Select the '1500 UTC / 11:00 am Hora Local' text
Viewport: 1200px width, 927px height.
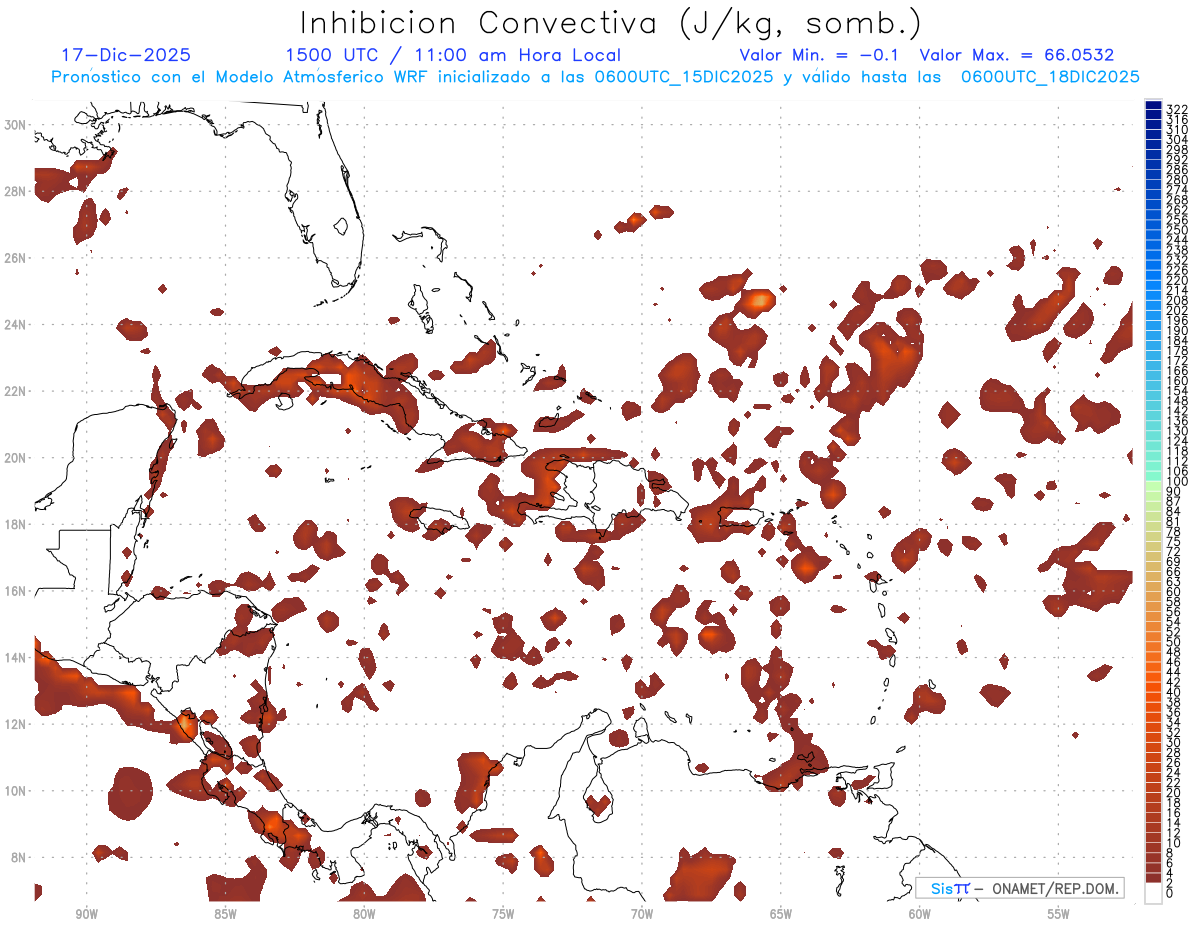pyautogui.click(x=453, y=55)
